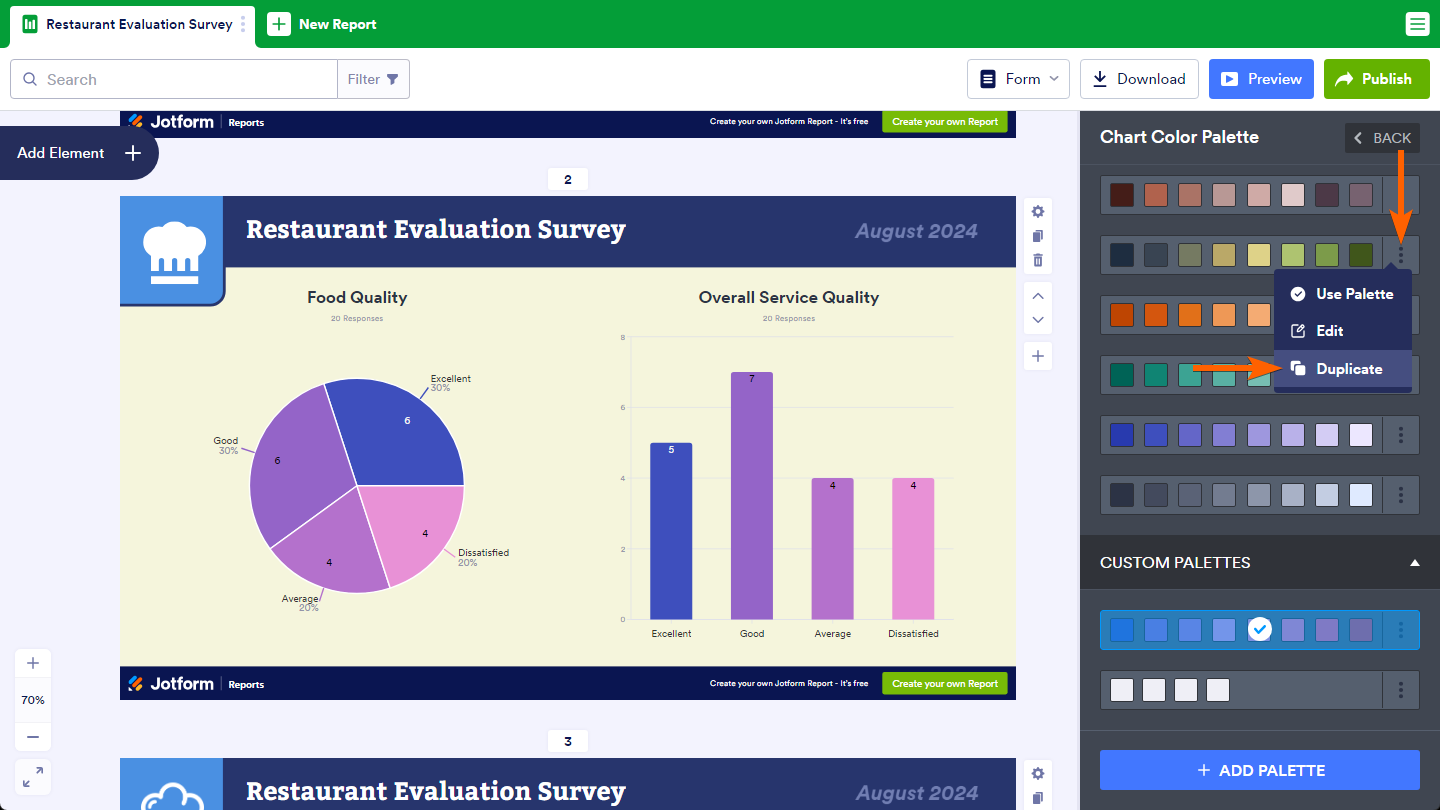Image resolution: width=1440 pixels, height=810 pixels.
Task: Open options for the indigo-lavender palette row
Action: (1401, 435)
